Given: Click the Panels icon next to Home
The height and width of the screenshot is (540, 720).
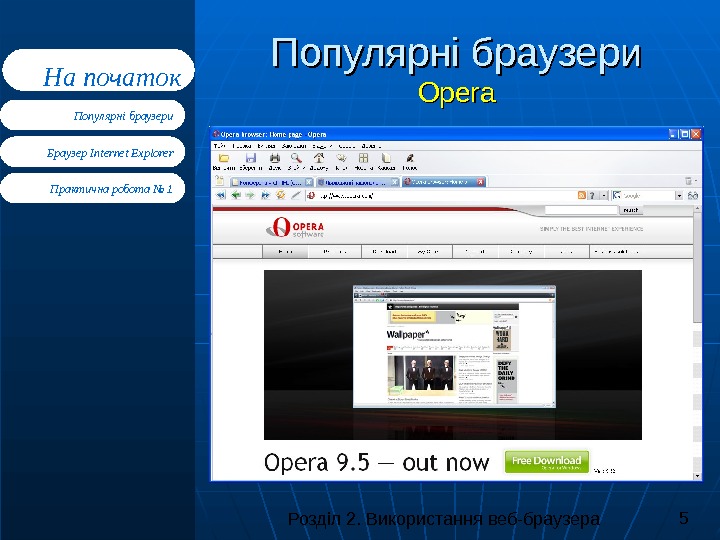Looking at the screenshot, I should coord(341,158).
